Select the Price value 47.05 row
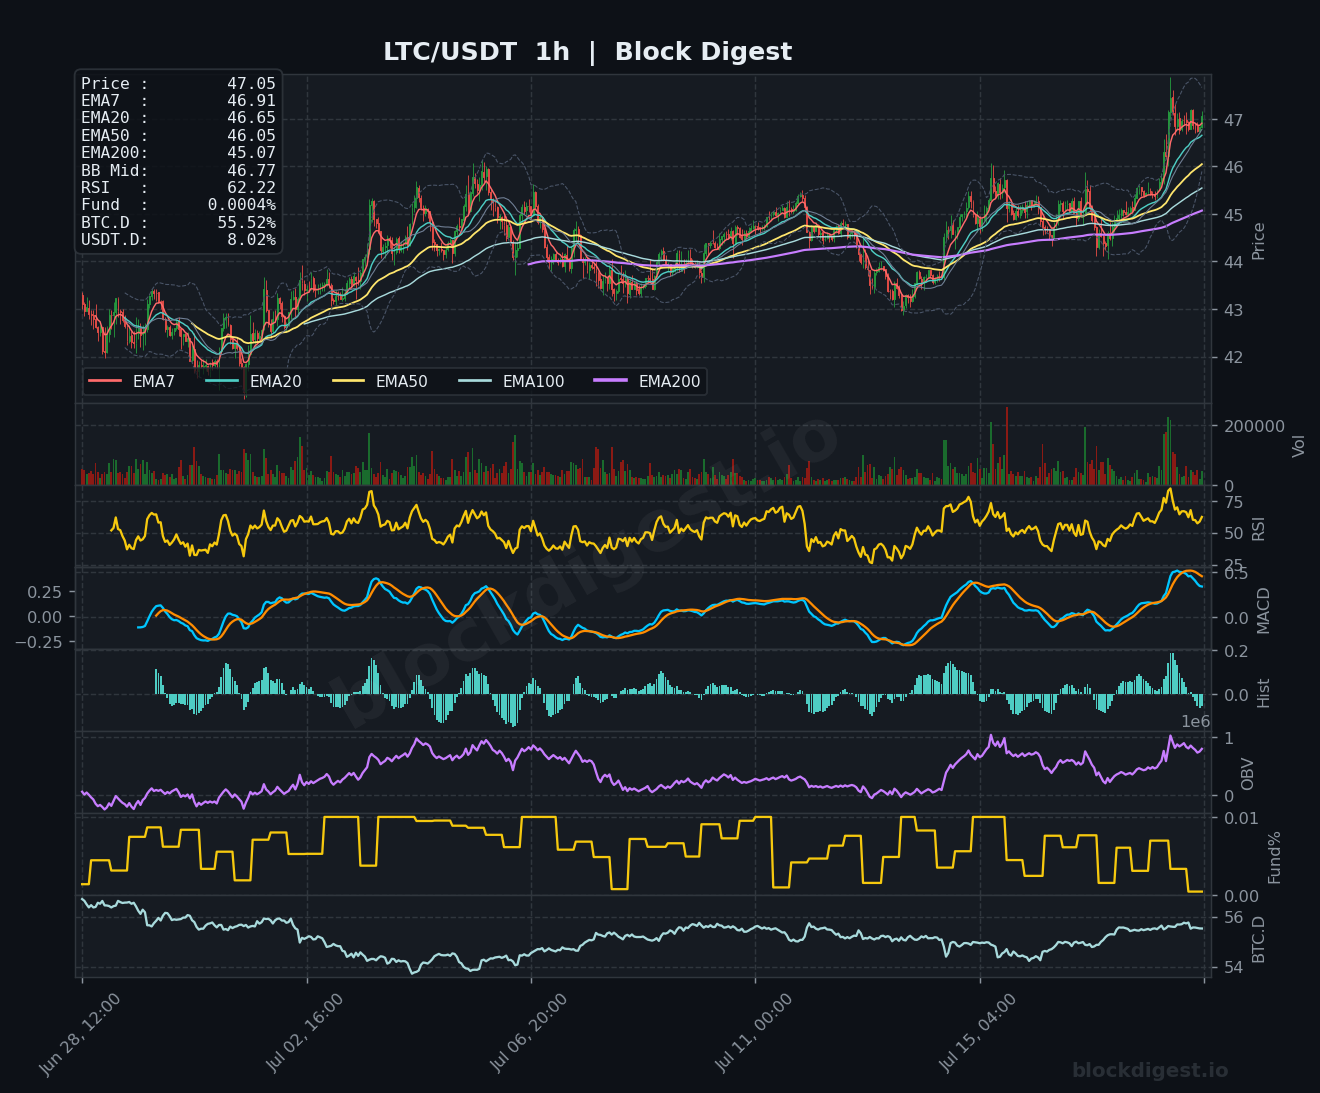Viewport: 1320px width, 1093px height. [x=178, y=84]
